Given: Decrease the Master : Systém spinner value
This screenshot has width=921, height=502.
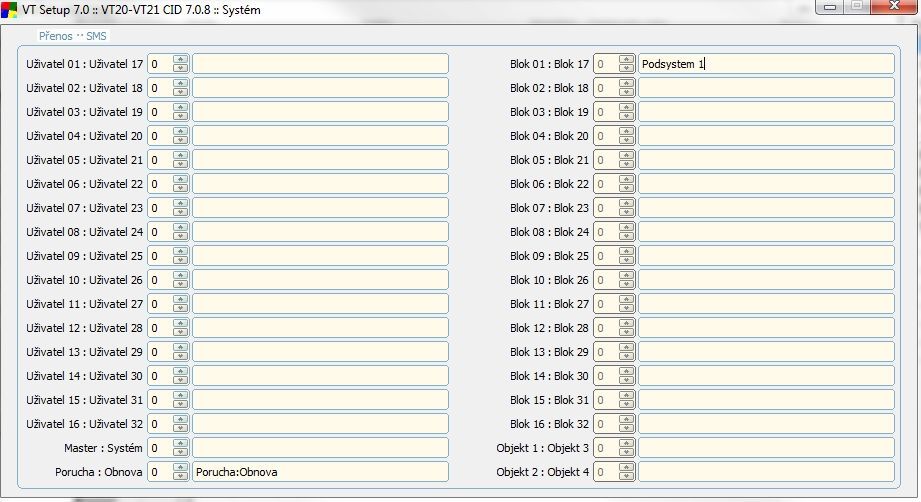Looking at the screenshot, I should click(180, 452).
